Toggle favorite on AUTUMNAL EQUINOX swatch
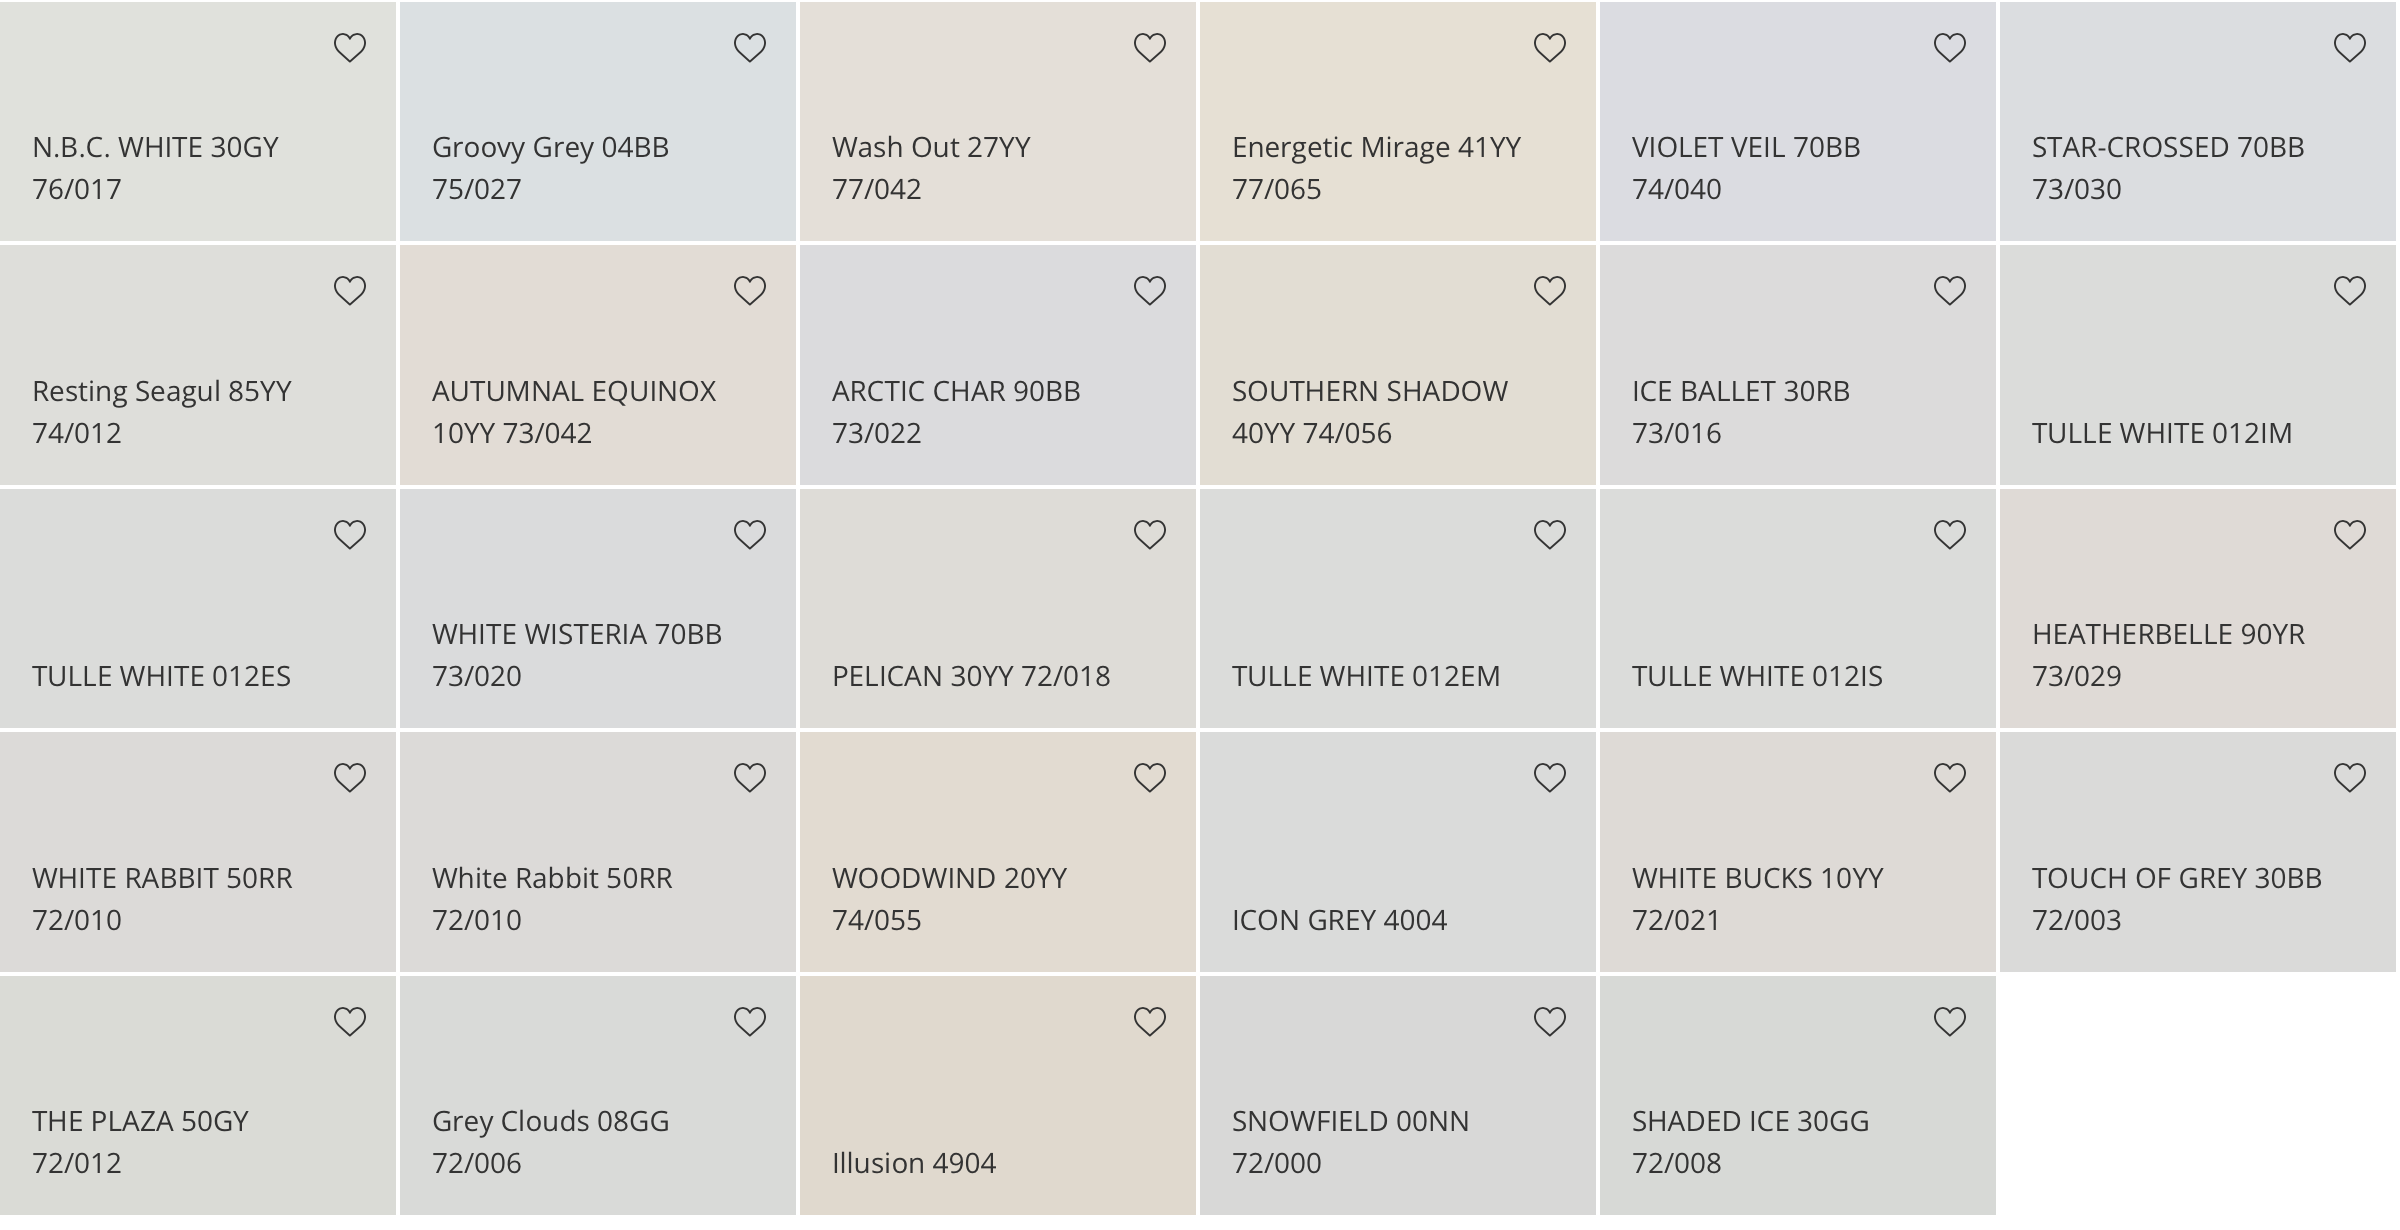Image resolution: width=2400 pixels, height=1230 pixels. pos(749,290)
